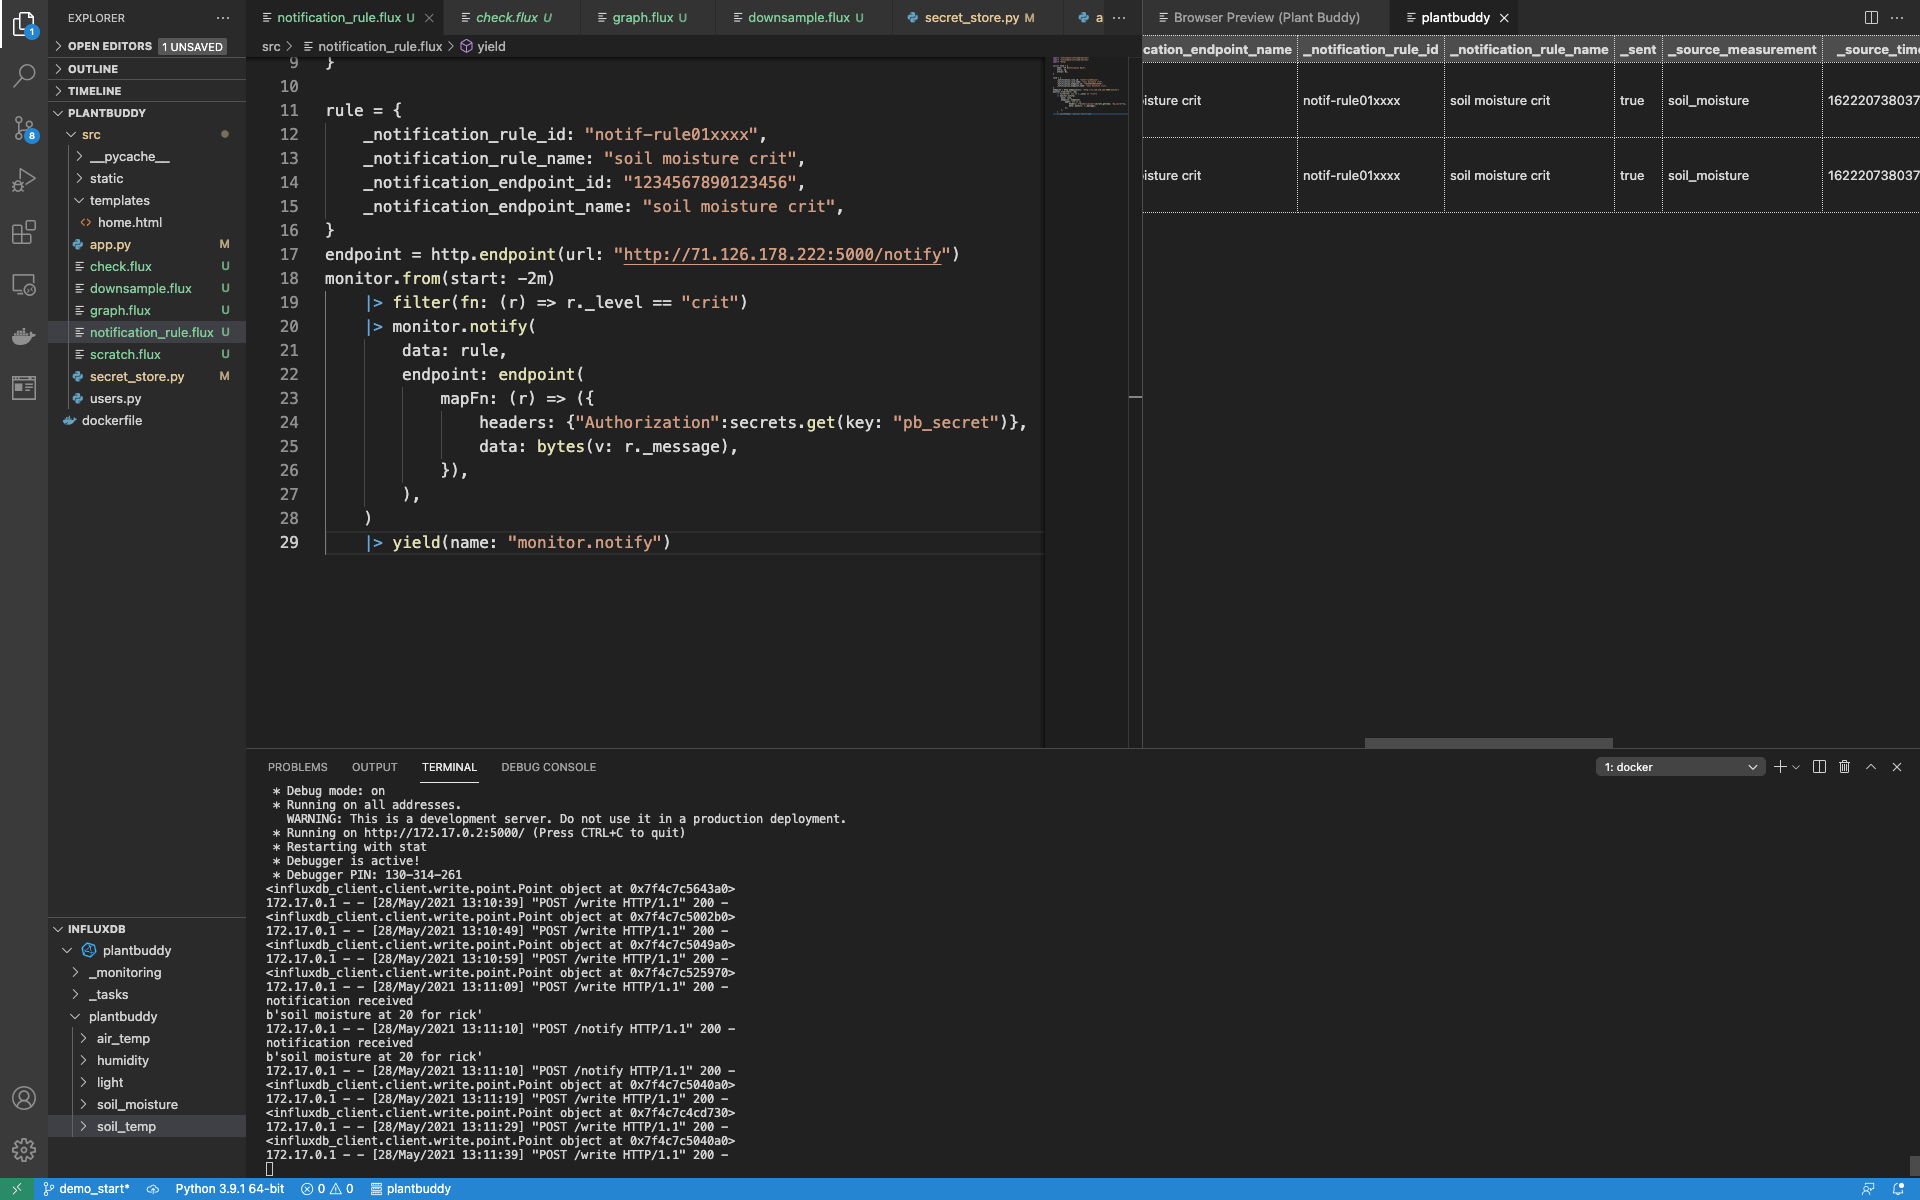This screenshot has width=1920, height=1200.
Task: Open the Accounts icon
Action: tap(24, 1098)
